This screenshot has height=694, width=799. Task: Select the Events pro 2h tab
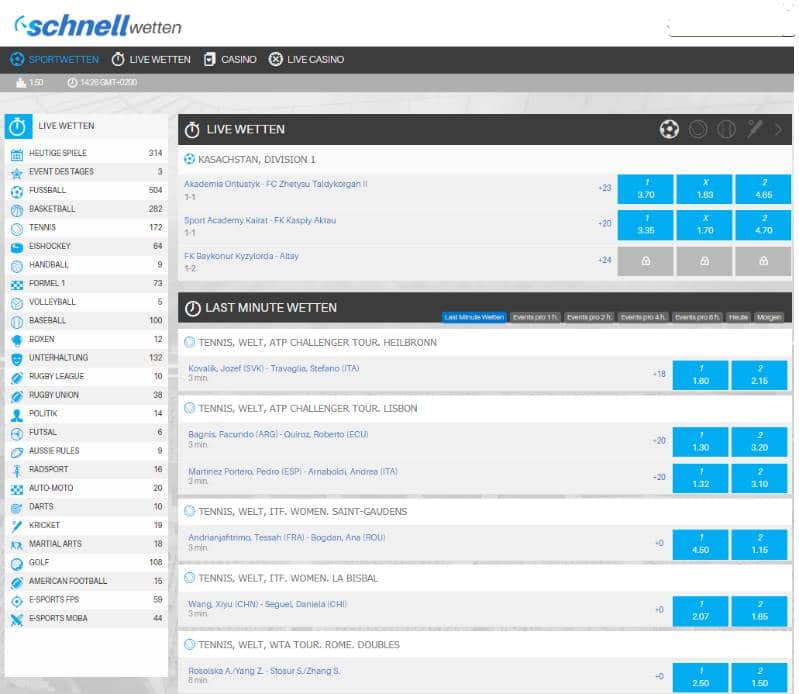[590, 317]
